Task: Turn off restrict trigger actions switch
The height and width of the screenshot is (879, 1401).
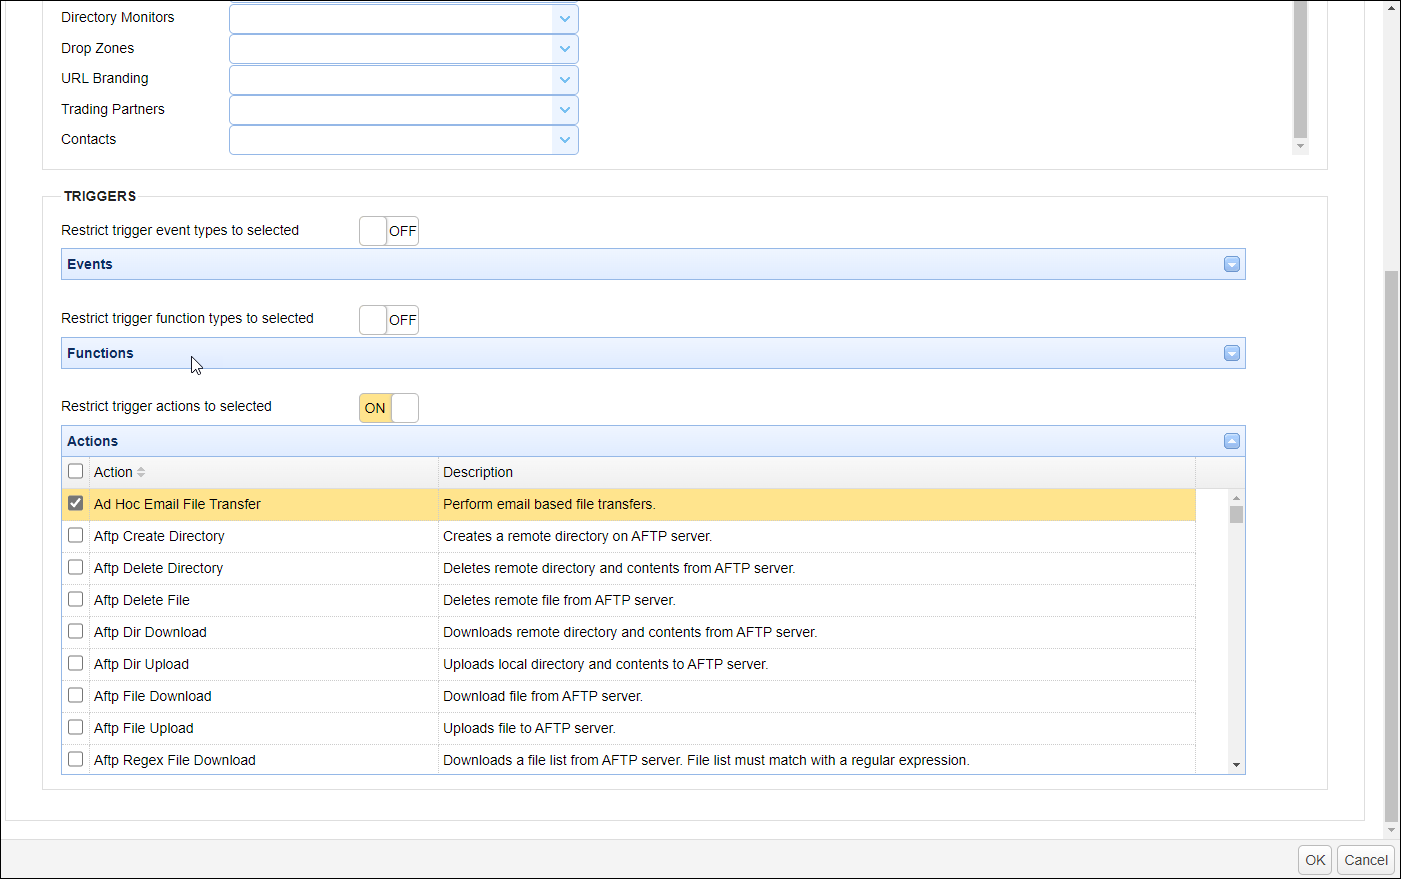Action: point(389,408)
